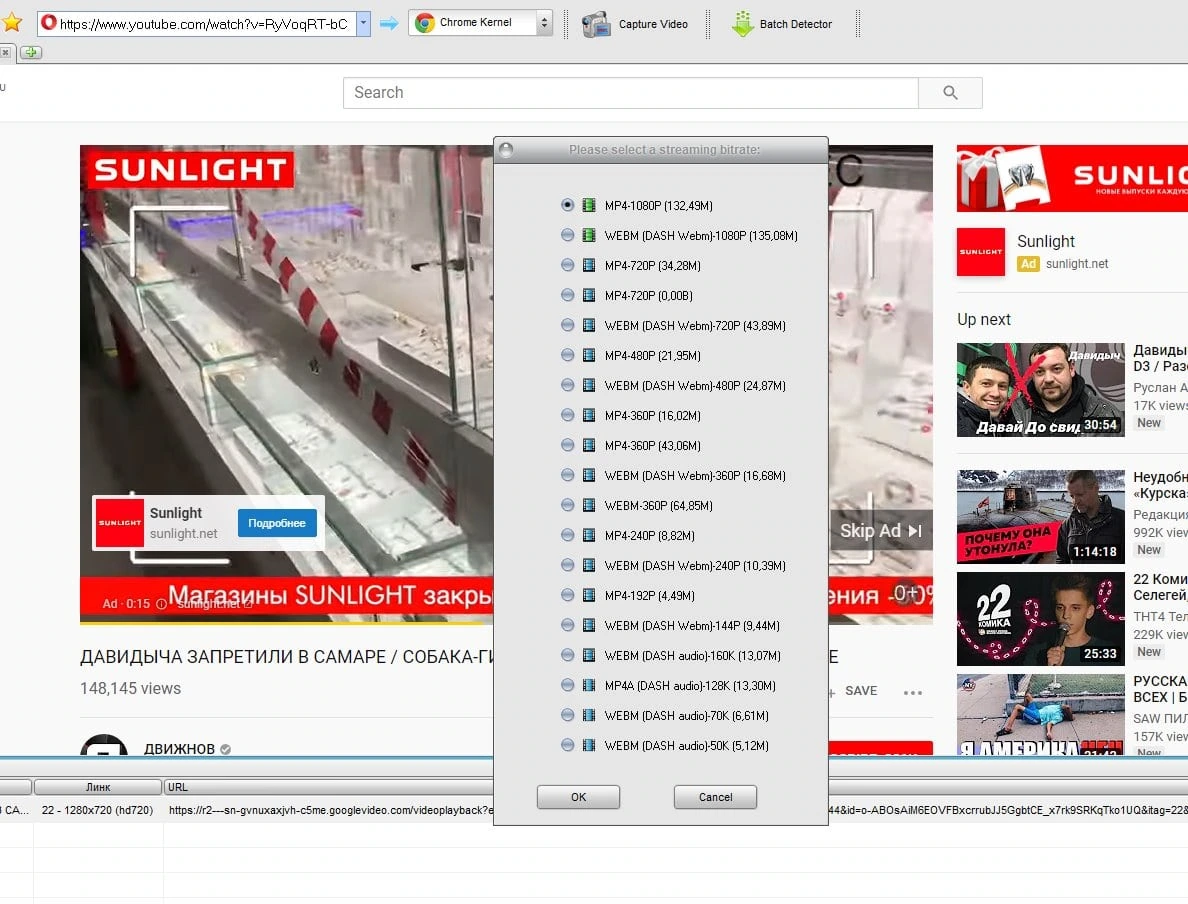Click the more actions ellipsis under video

pyautogui.click(x=913, y=692)
